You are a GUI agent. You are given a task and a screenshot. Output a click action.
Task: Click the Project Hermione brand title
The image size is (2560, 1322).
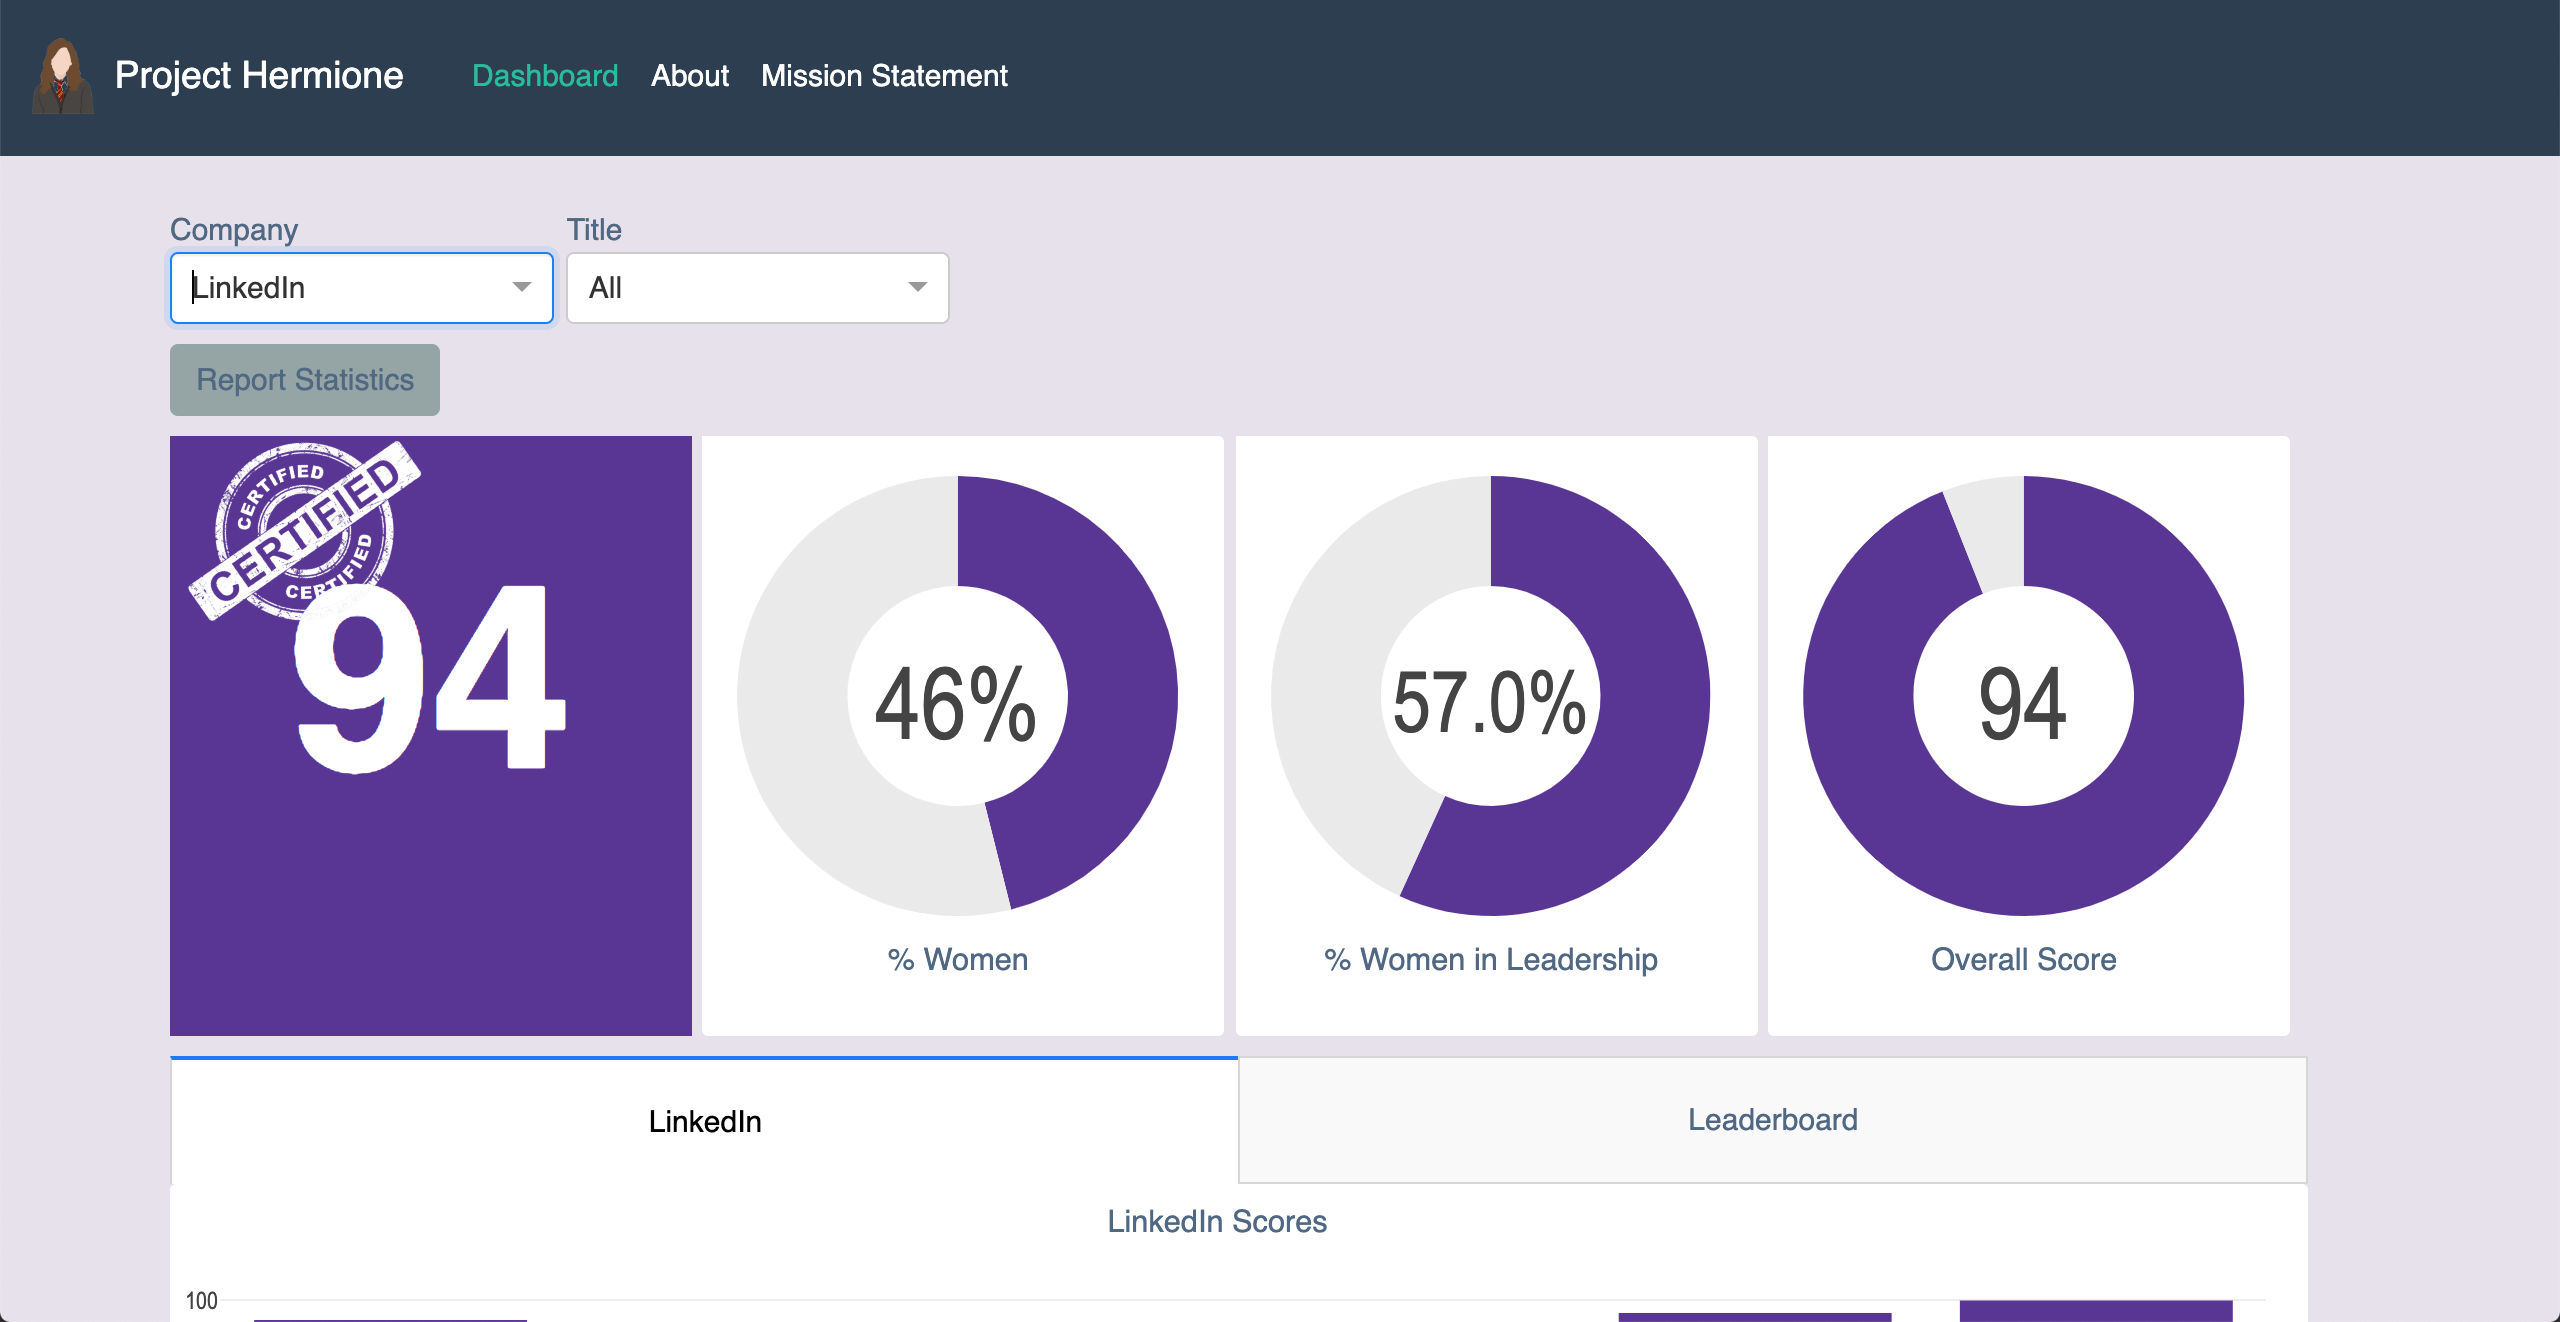259,76
